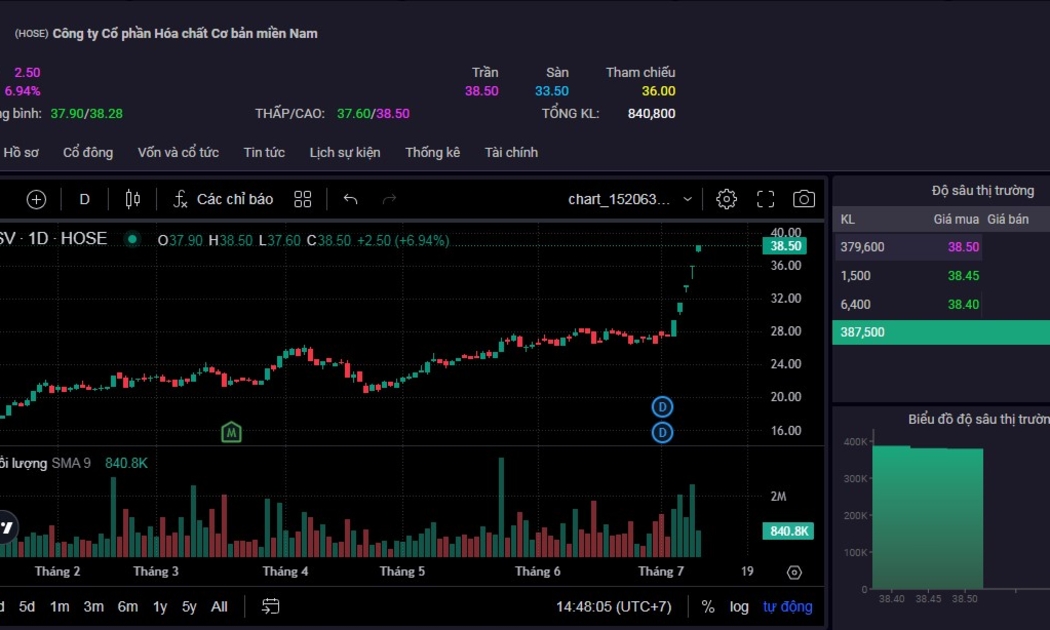
Task: Toggle log scale on price axis
Action: coord(739,606)
